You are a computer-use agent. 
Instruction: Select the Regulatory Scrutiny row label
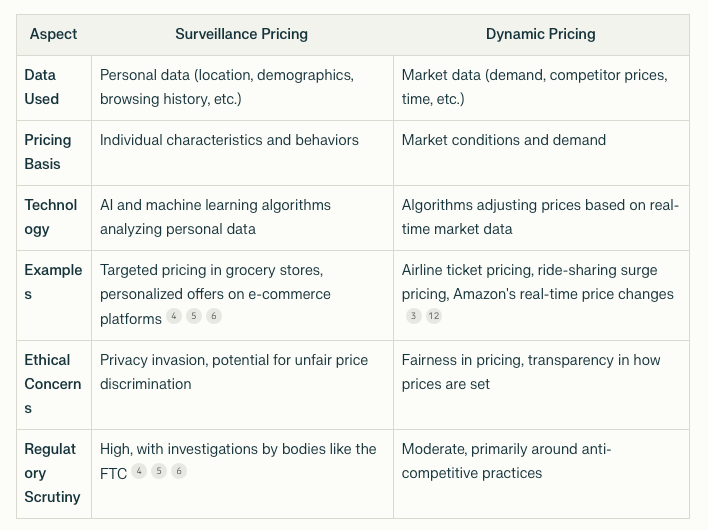click(52, 473)
